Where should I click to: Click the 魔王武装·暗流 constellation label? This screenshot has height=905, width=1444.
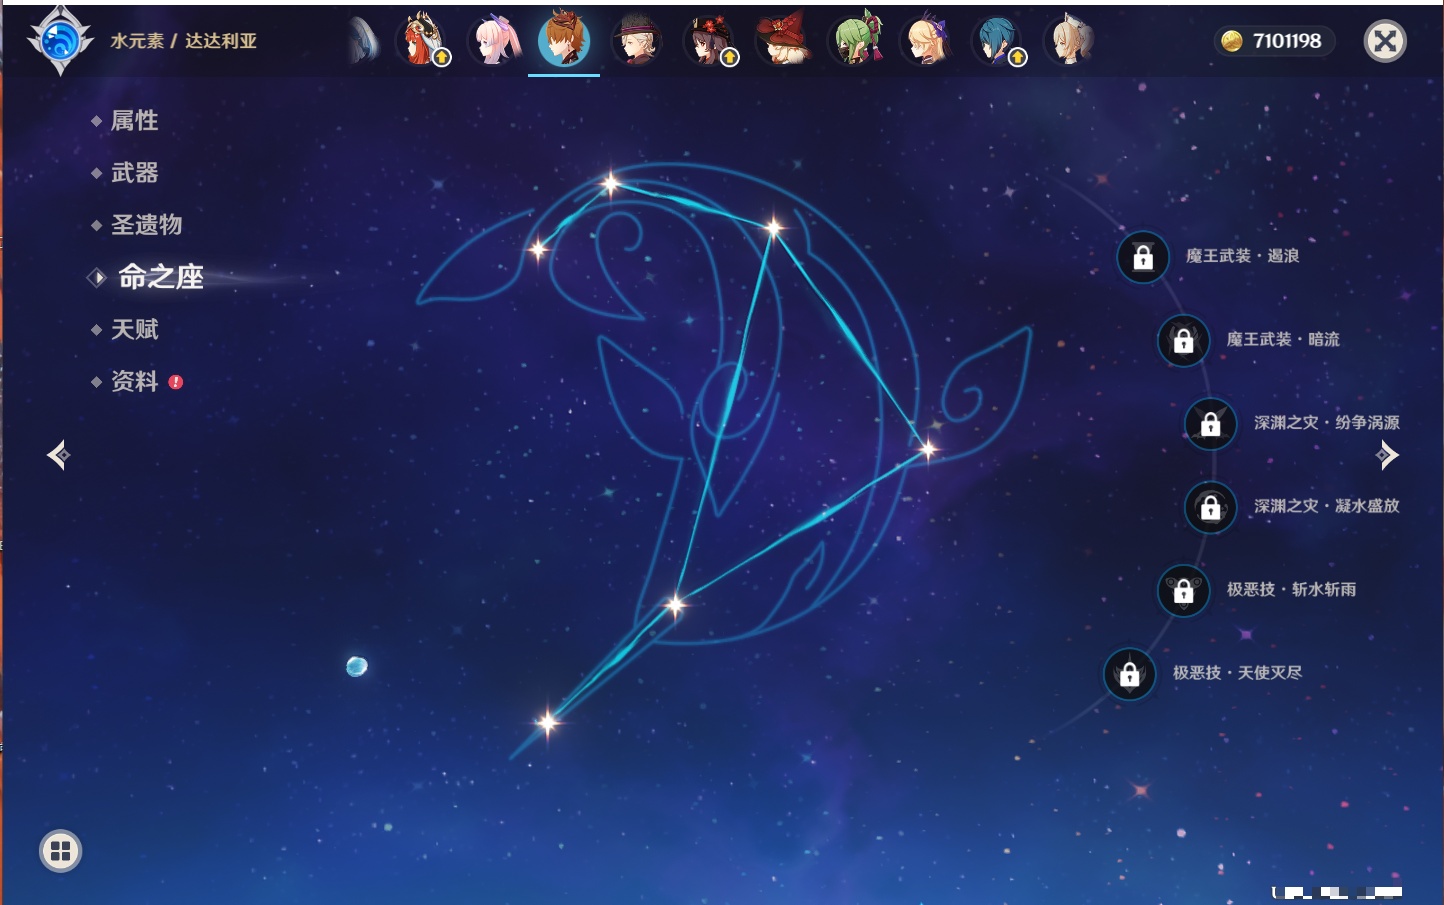[x=1283, y=339]
